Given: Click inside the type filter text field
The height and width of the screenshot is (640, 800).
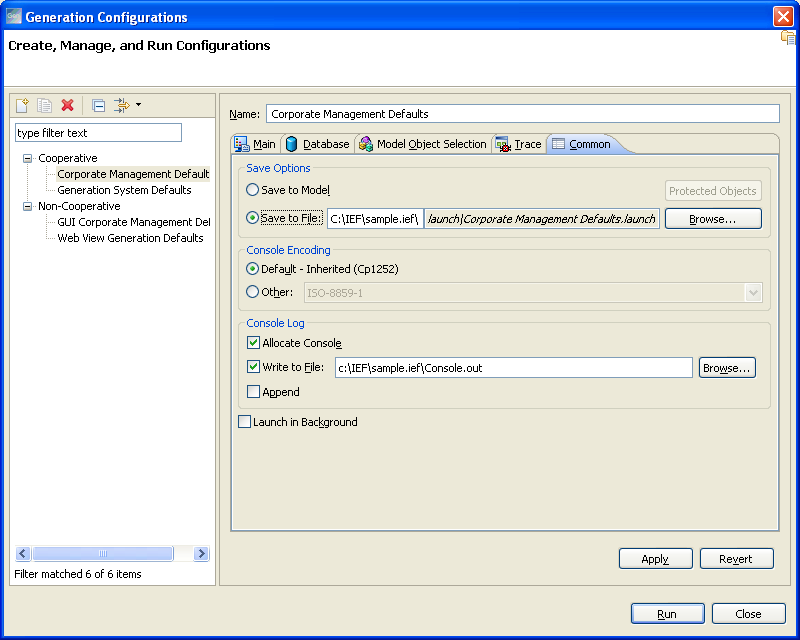Looking at the screenshot, I should point(97,132).
